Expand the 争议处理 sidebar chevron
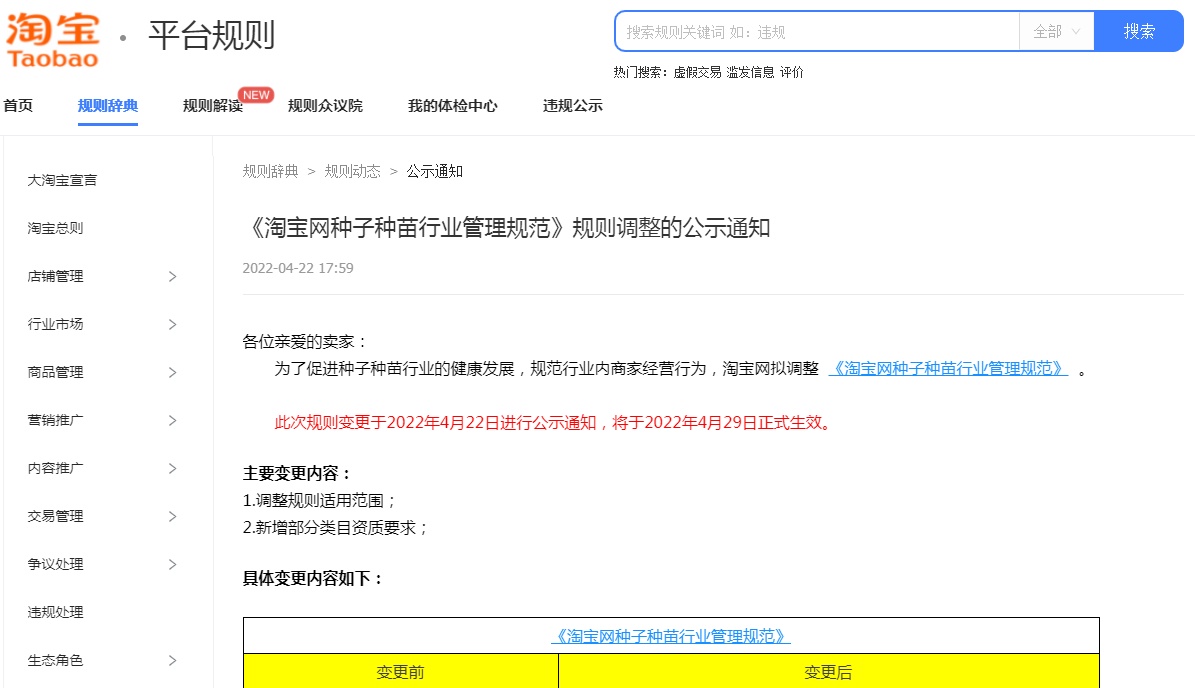Image resolution: width=1195 pixels, height=688 pixels. tap(172, 565)
